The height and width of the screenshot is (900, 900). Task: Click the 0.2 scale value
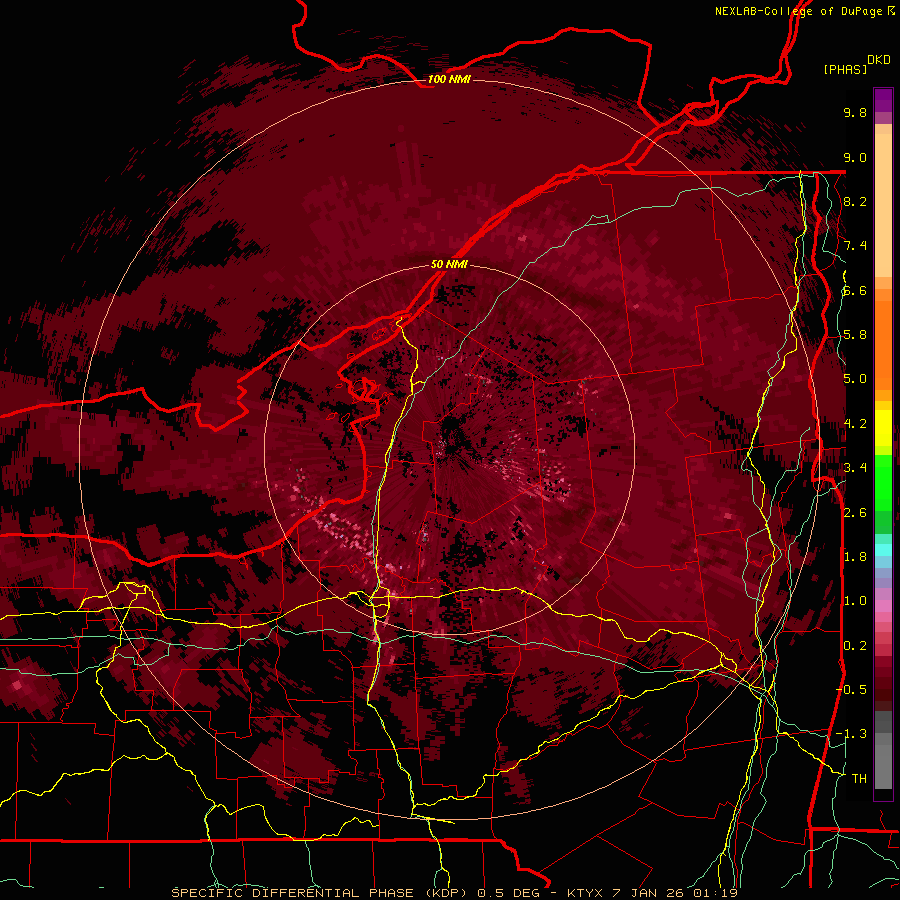tap(855, 645)
